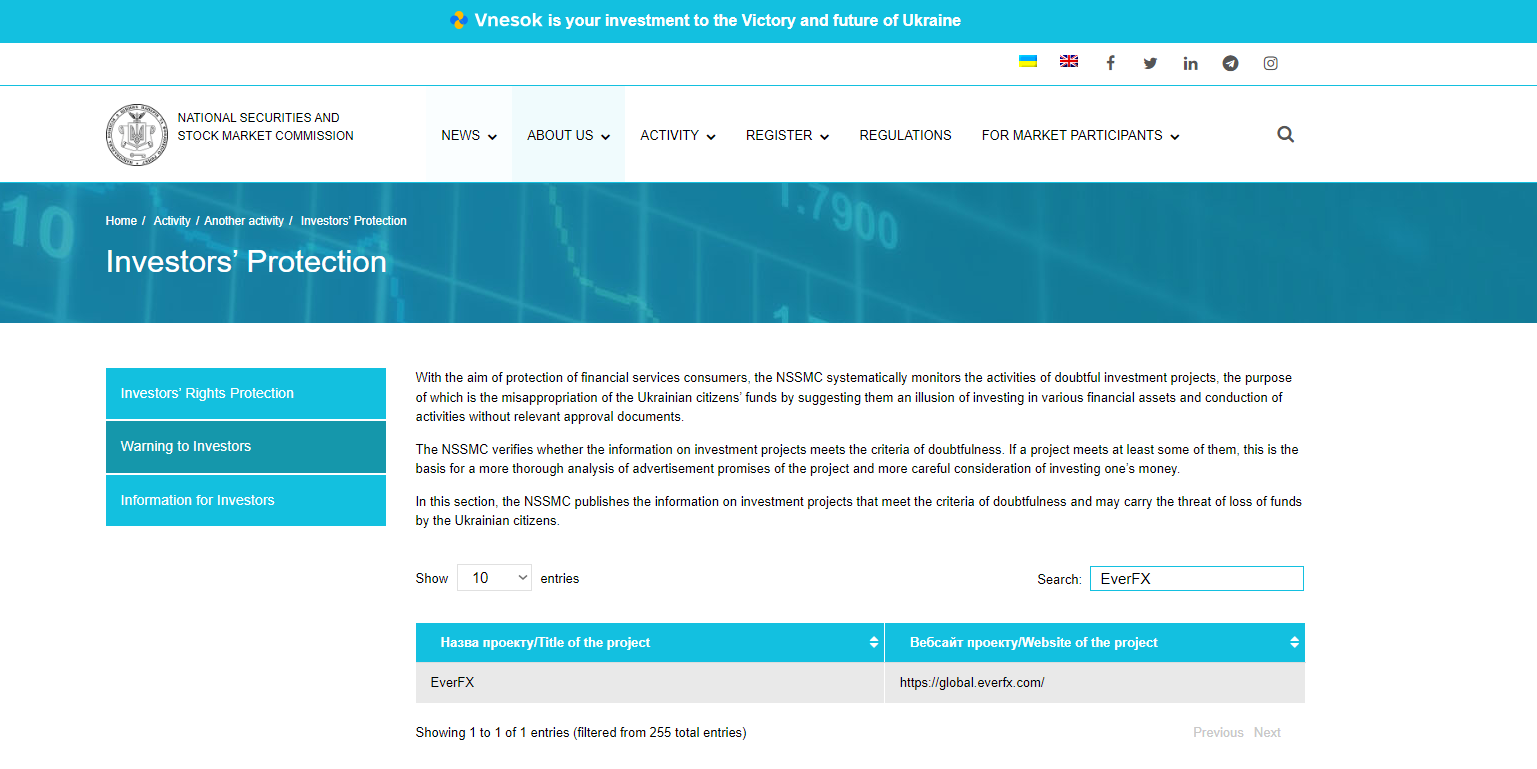
Task: Select Warning to Investors sidebar tab
Action: (246, 446)
